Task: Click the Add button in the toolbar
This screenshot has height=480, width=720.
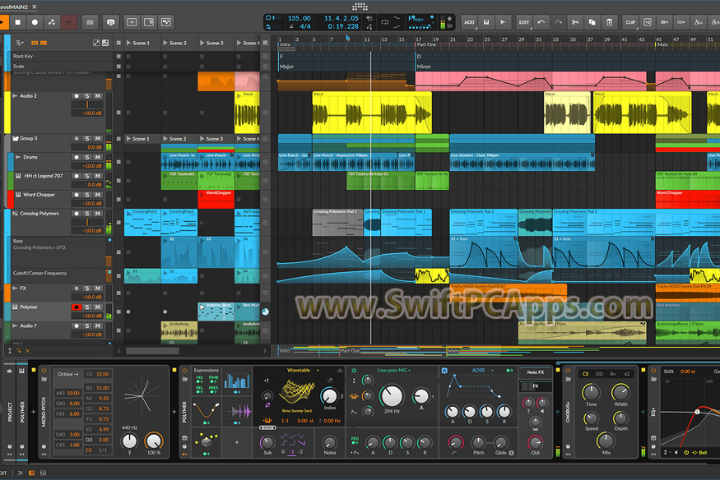Action: coord(469,22)
